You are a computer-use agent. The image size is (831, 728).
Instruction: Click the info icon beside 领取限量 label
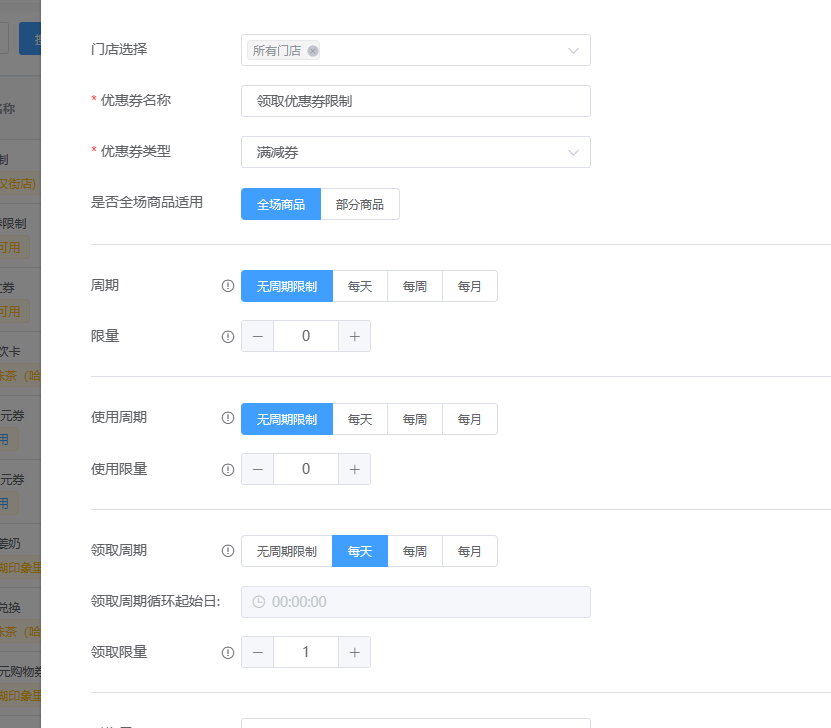point(227,651)
